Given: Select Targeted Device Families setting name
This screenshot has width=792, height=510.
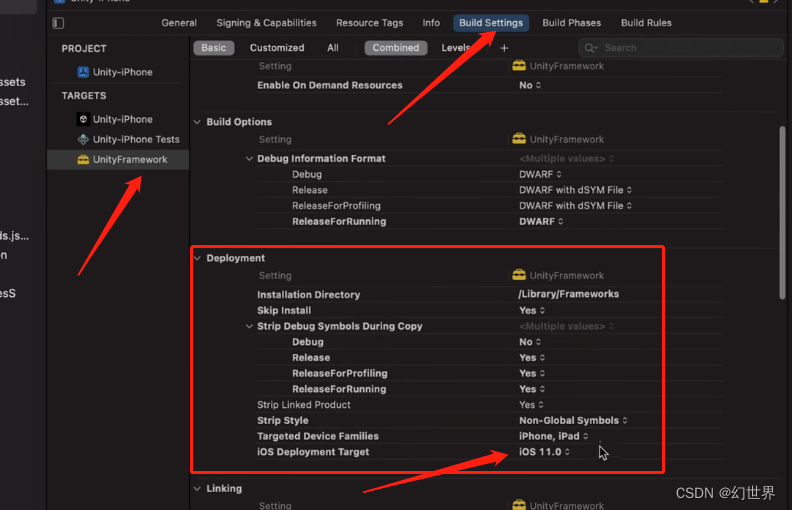Looking at the screenshot, I should click(318, 436).
